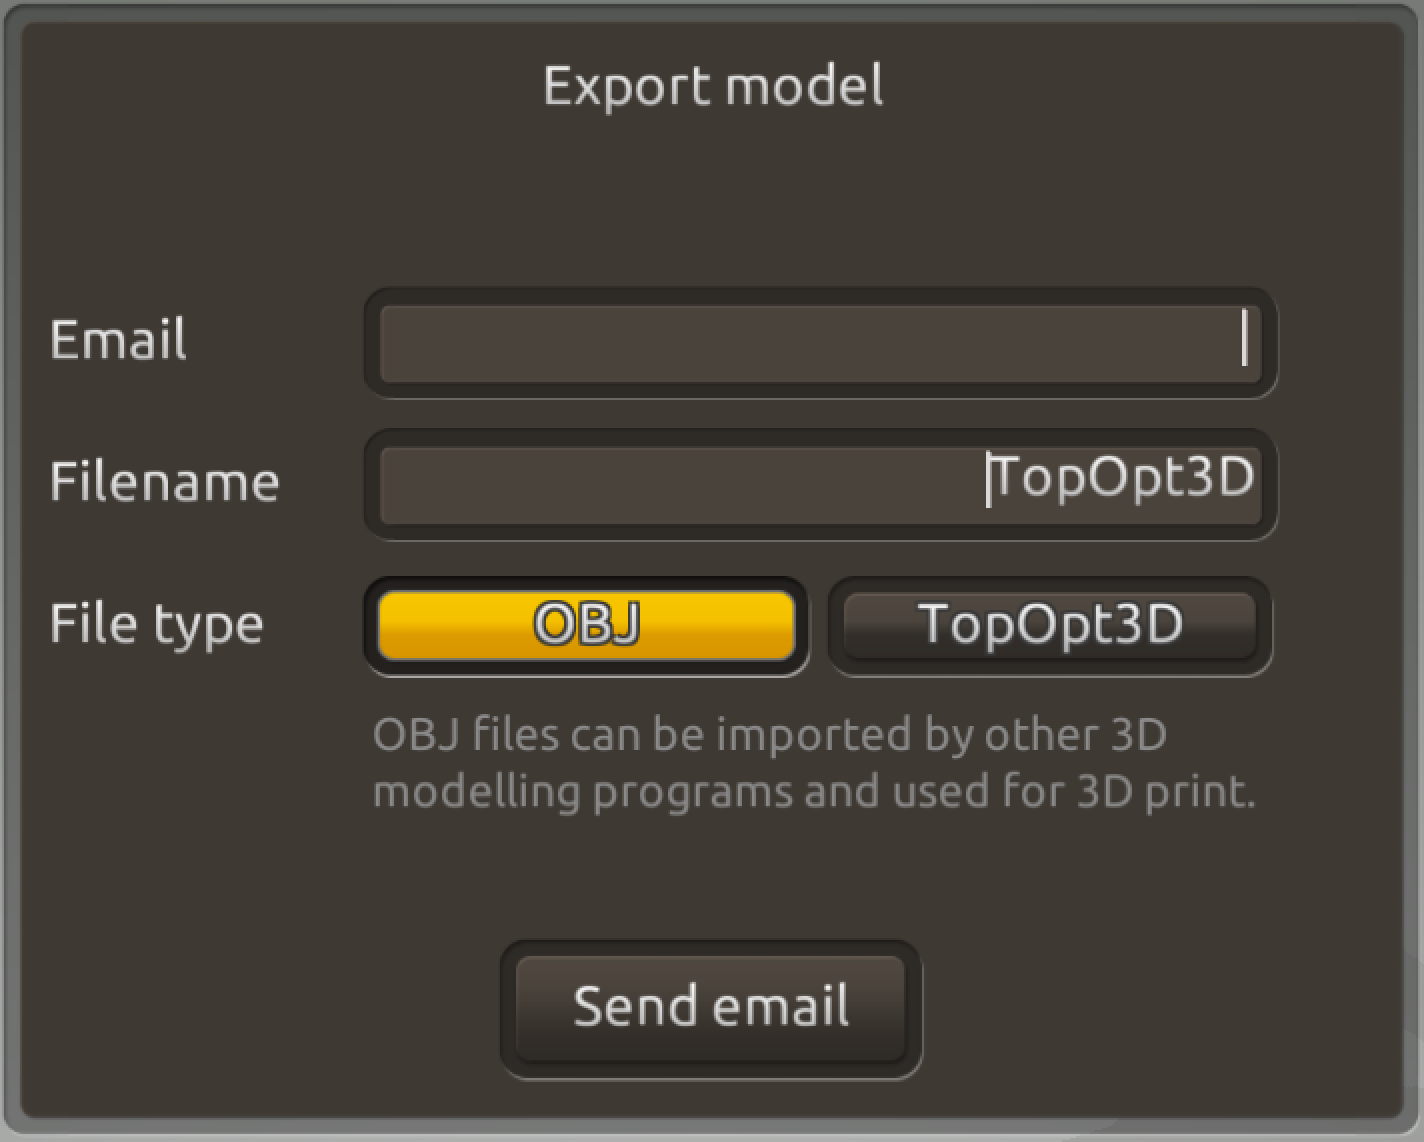
Task: Click empty left area of Filename field
Action: [x=600, y=485]
